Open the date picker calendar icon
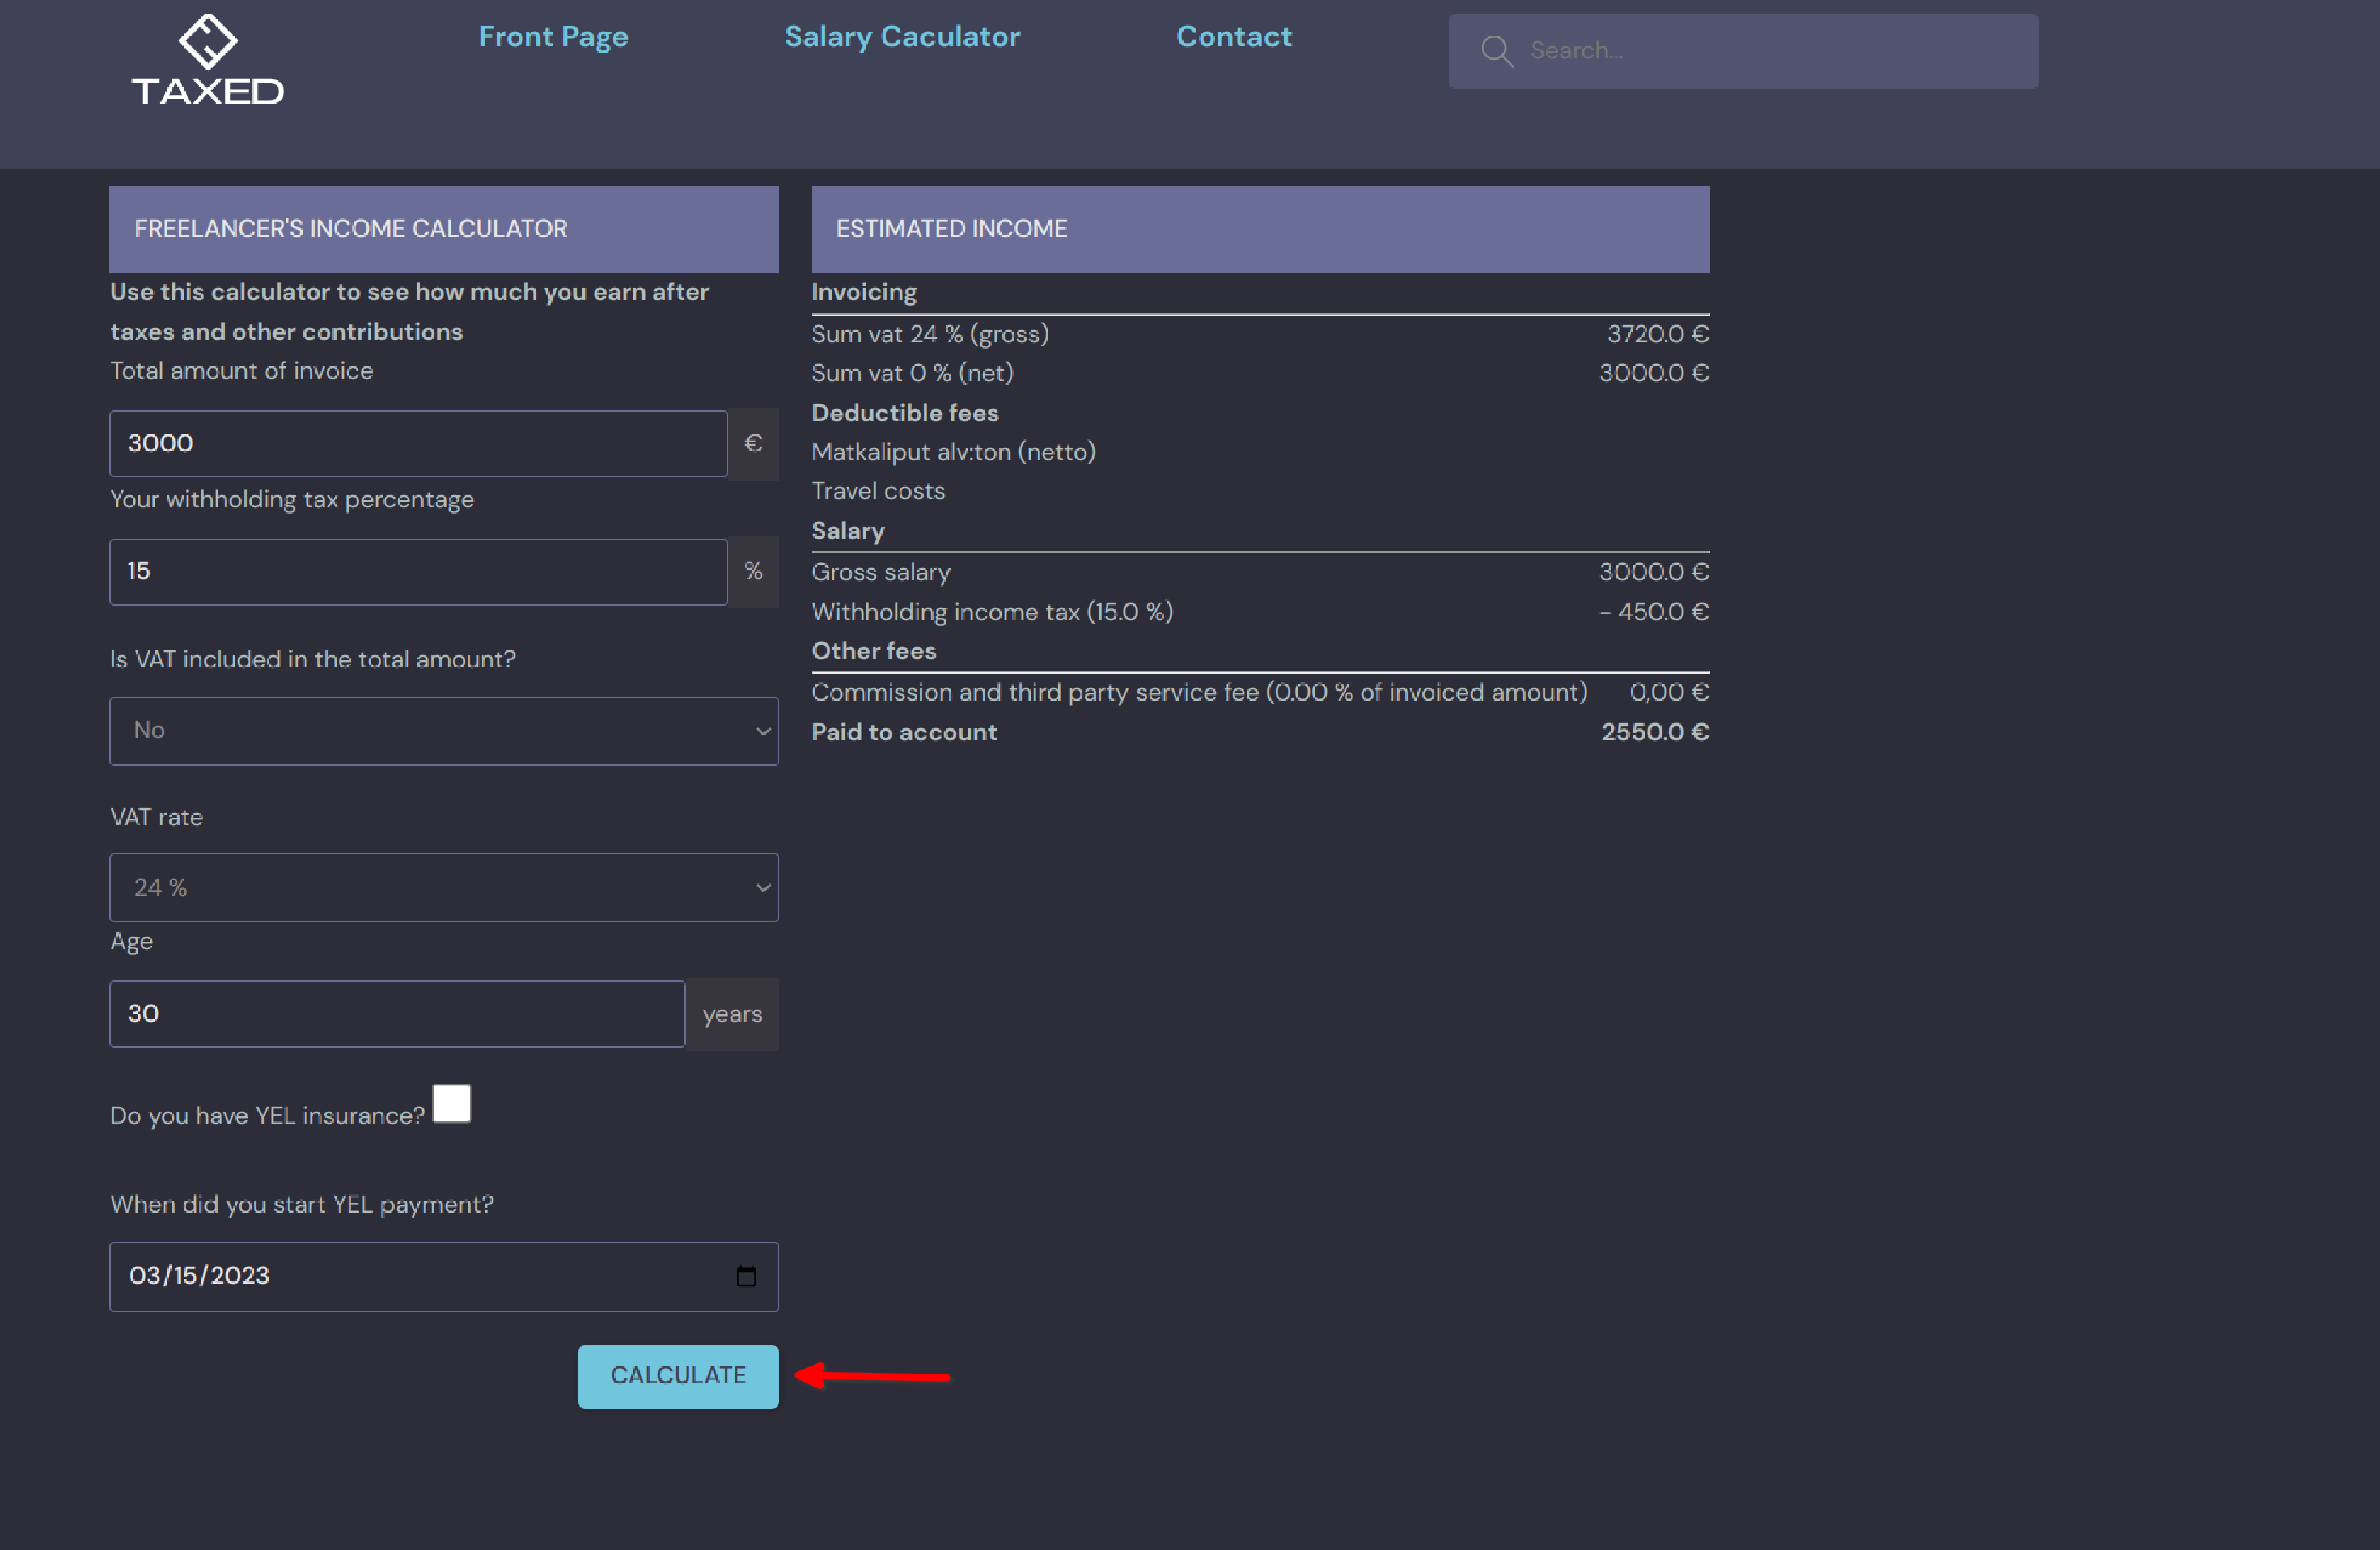 click(746, 1276)
